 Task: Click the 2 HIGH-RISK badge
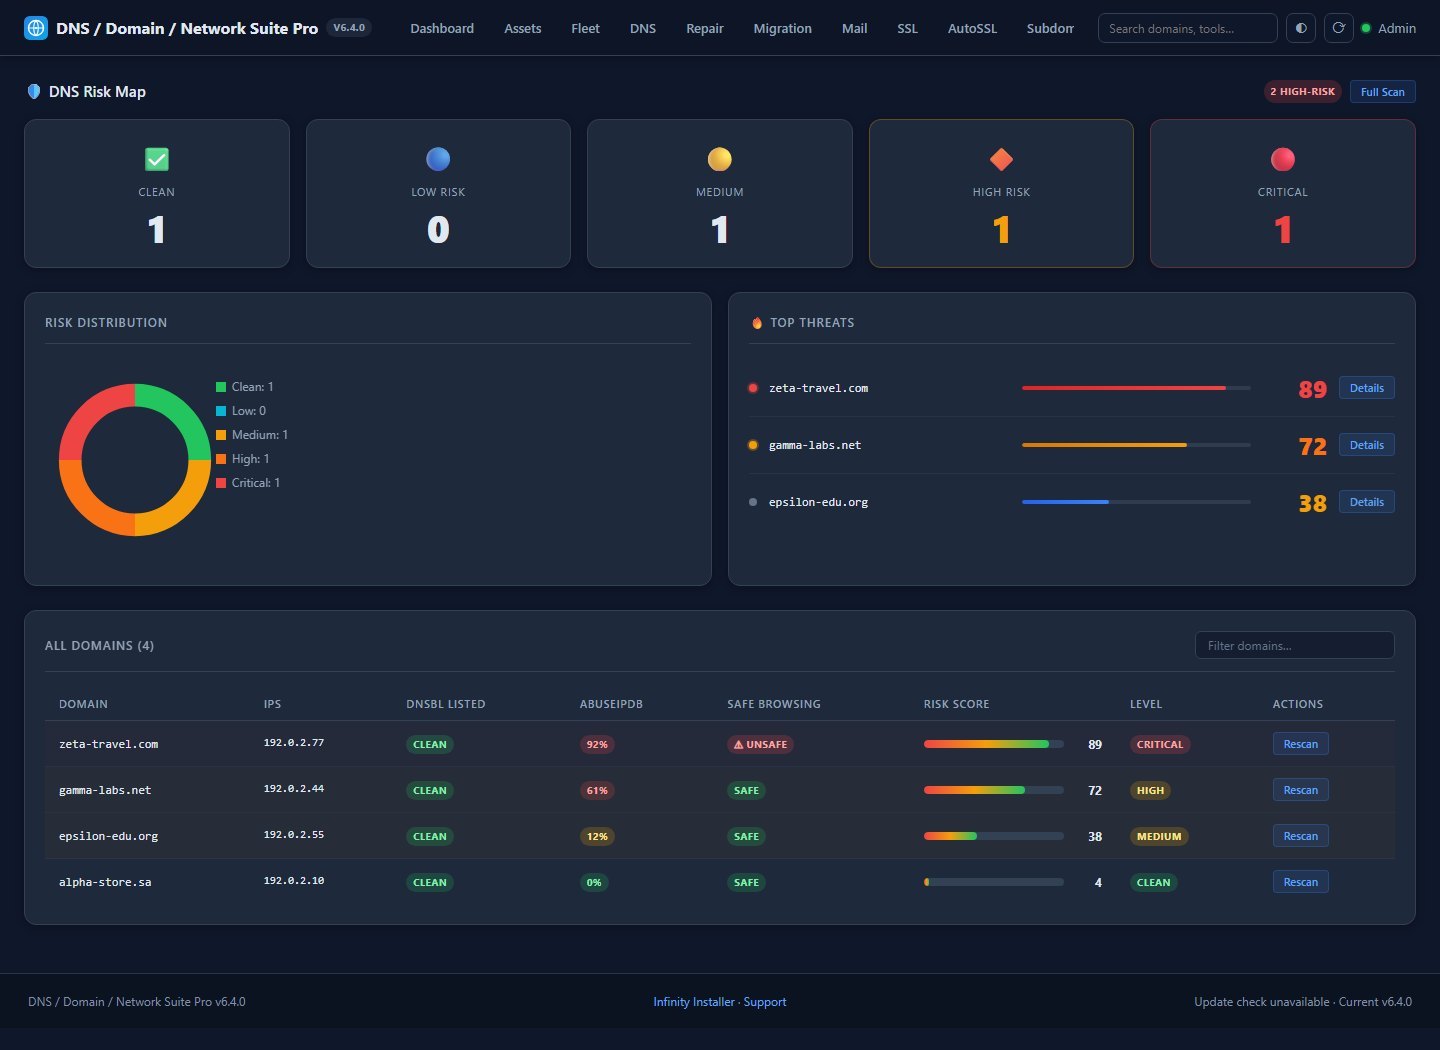coord(1302,92)
